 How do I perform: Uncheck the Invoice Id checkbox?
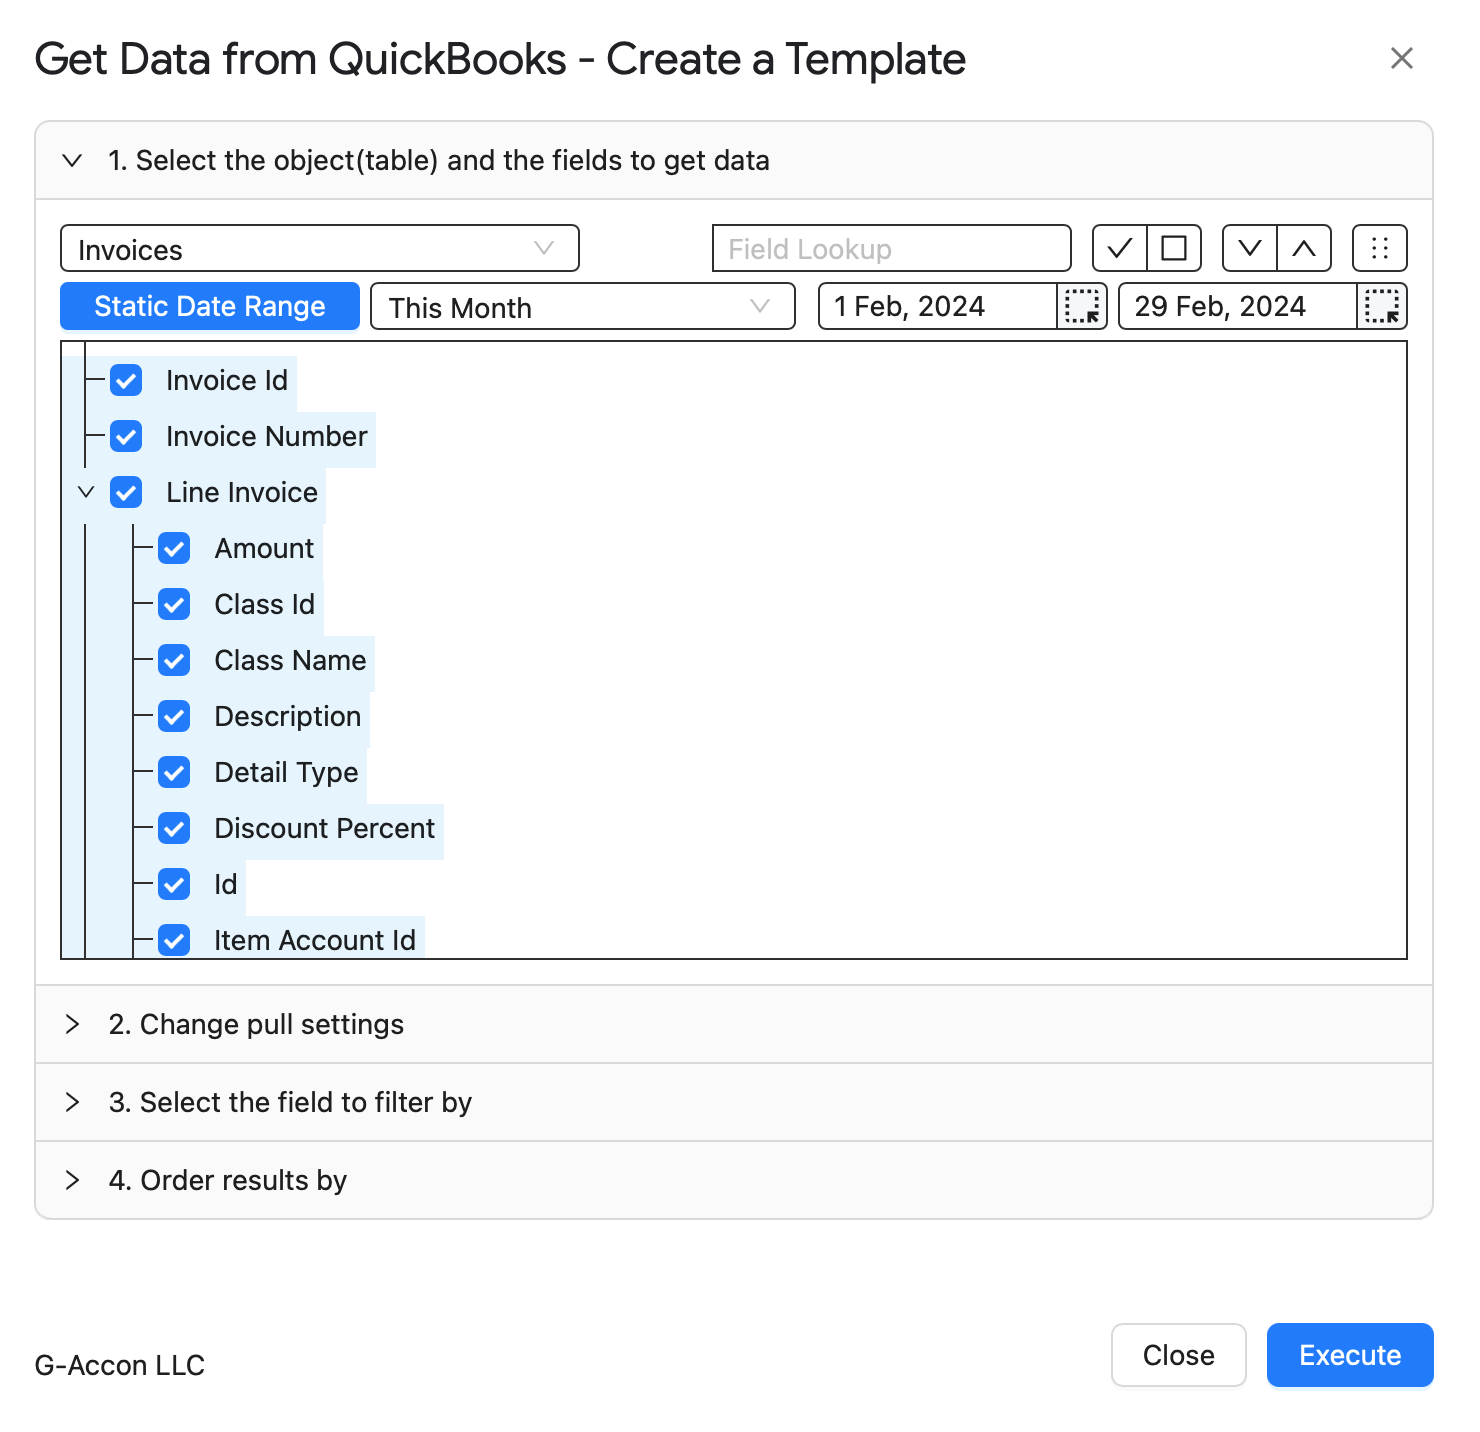tap(126, 380)
